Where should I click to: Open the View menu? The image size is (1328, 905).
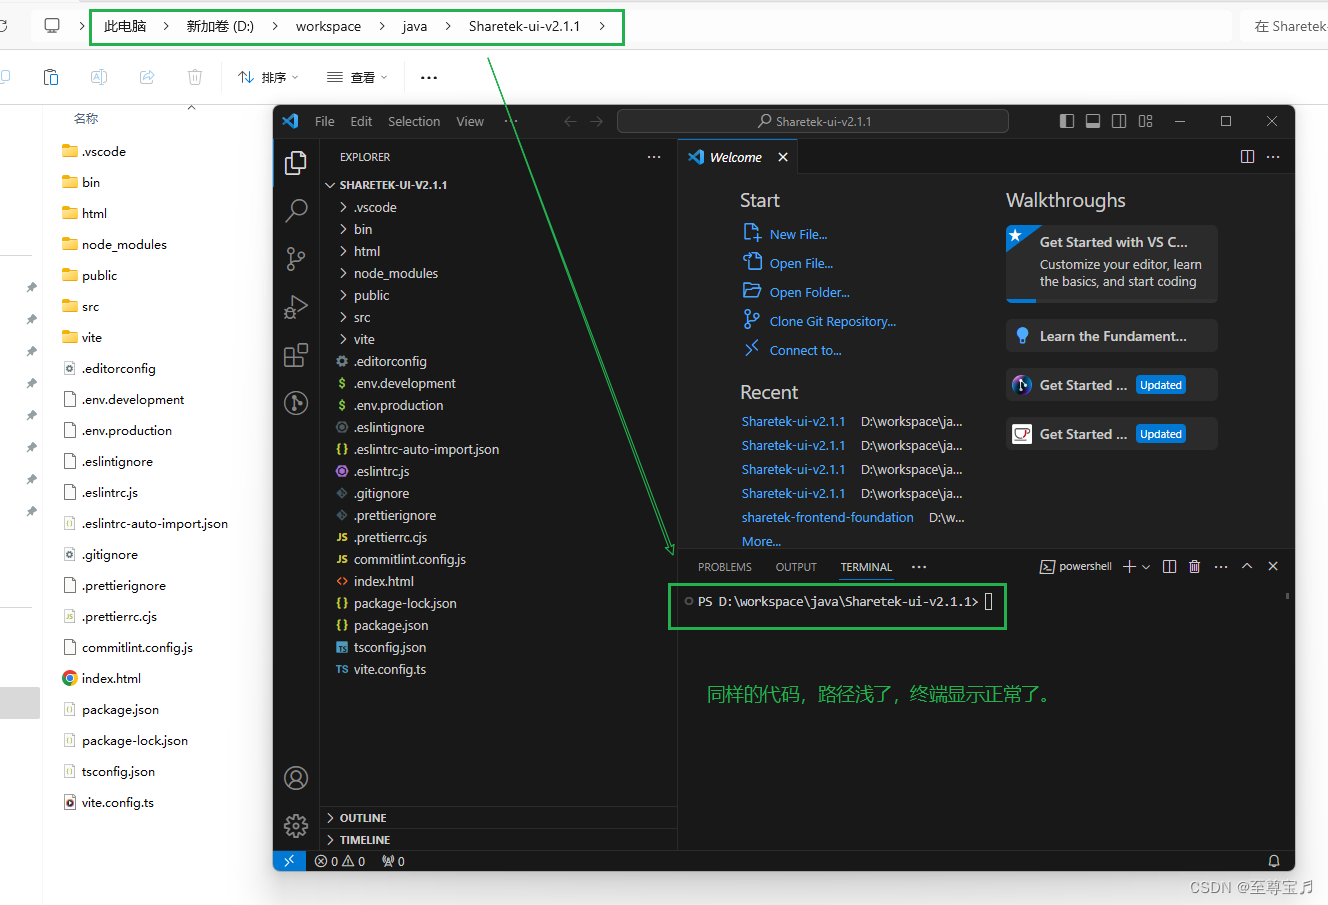pos(470,121)
